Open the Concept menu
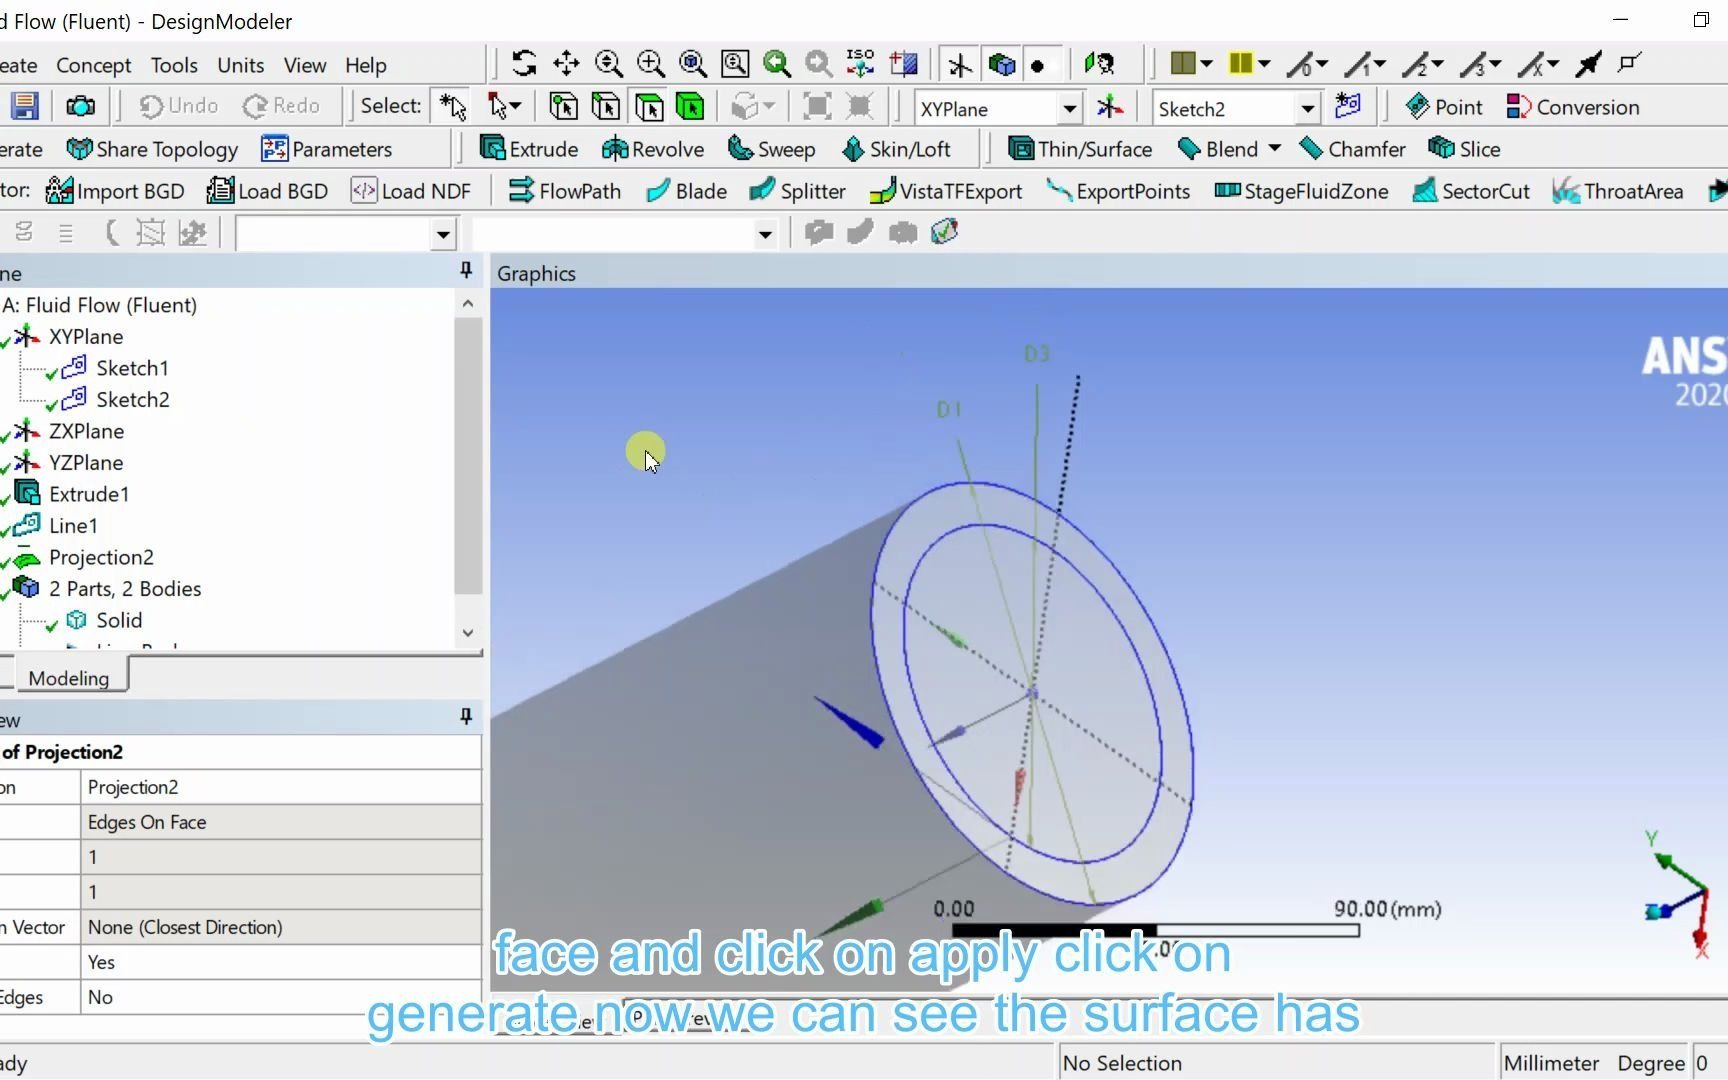1728x1080 pixels. point(93,65)
